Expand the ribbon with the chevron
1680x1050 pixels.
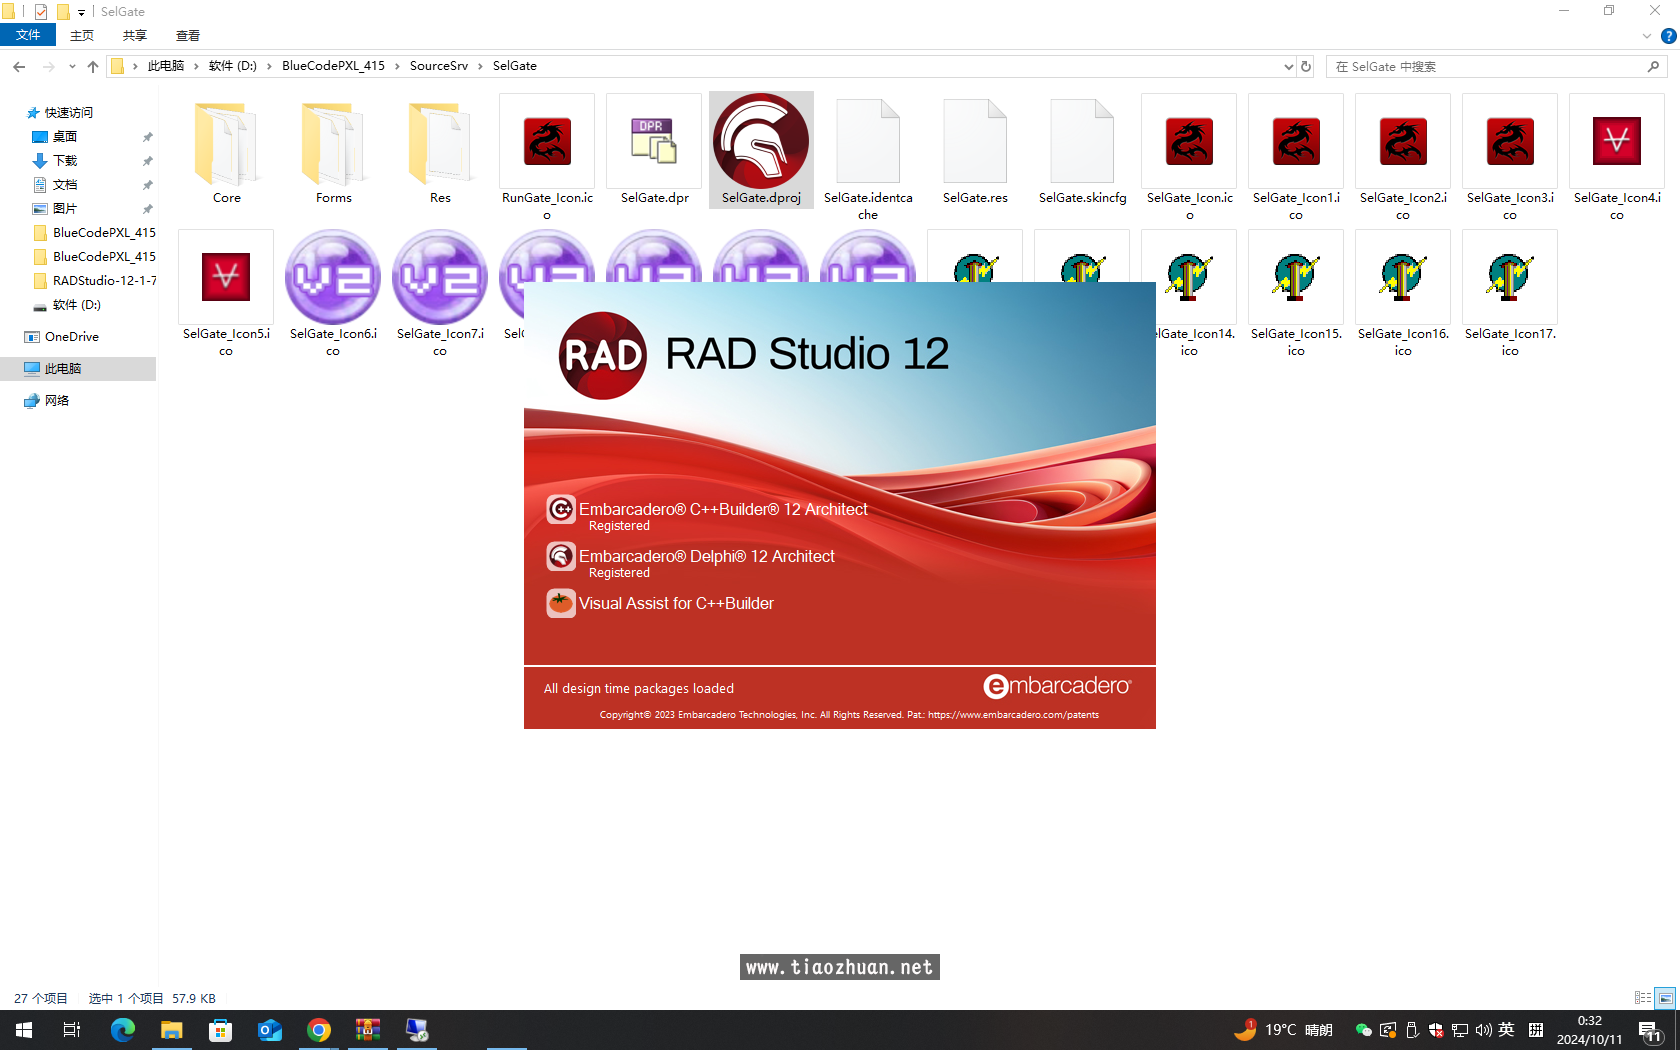point(1647,36)
